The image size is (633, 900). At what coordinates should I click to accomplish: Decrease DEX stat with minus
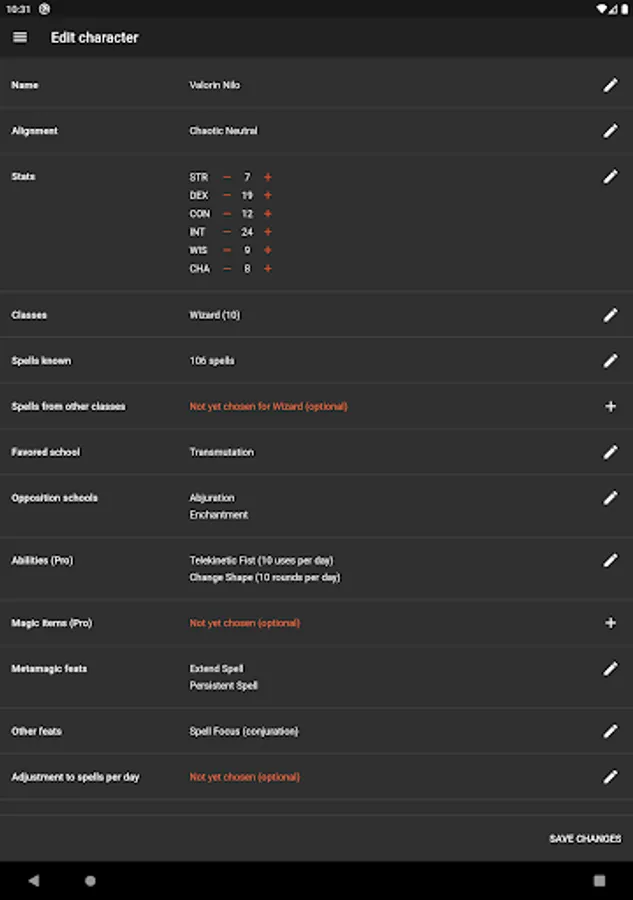tap(227, 196)
